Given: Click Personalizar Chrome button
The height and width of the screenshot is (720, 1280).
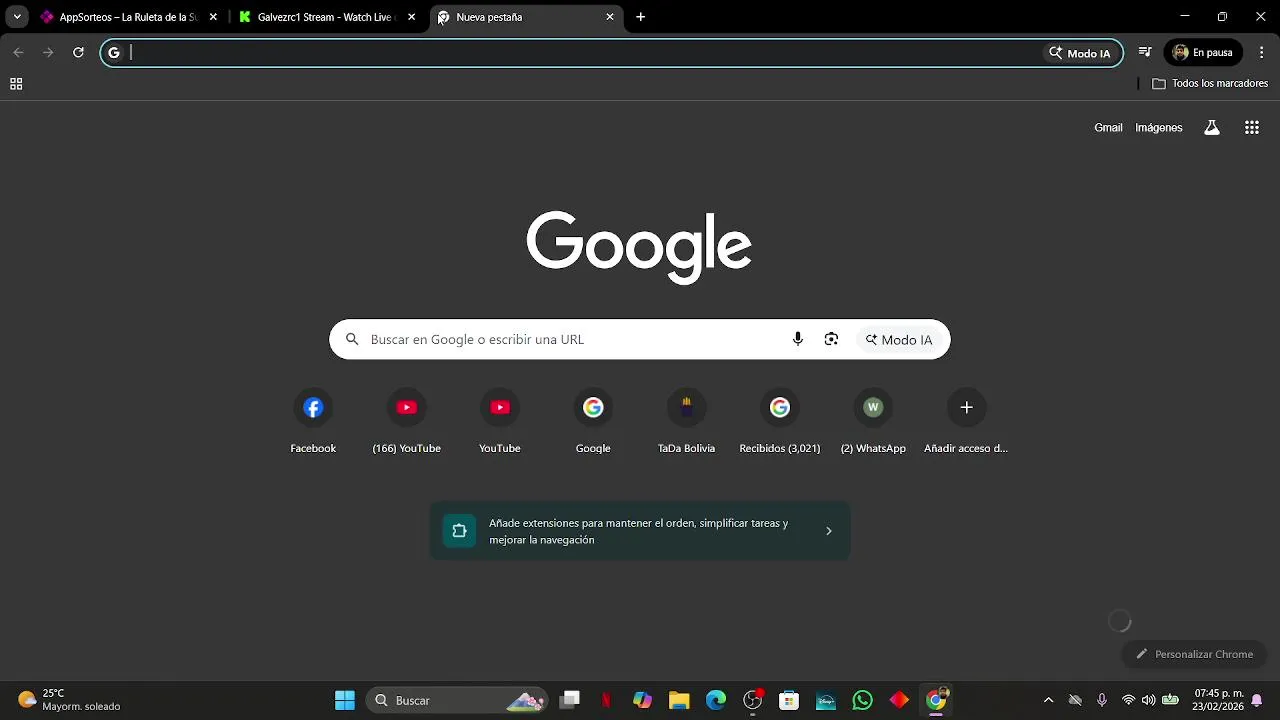Looking at the screenshot, I should pyautogui.click(x=1194, y=654).
